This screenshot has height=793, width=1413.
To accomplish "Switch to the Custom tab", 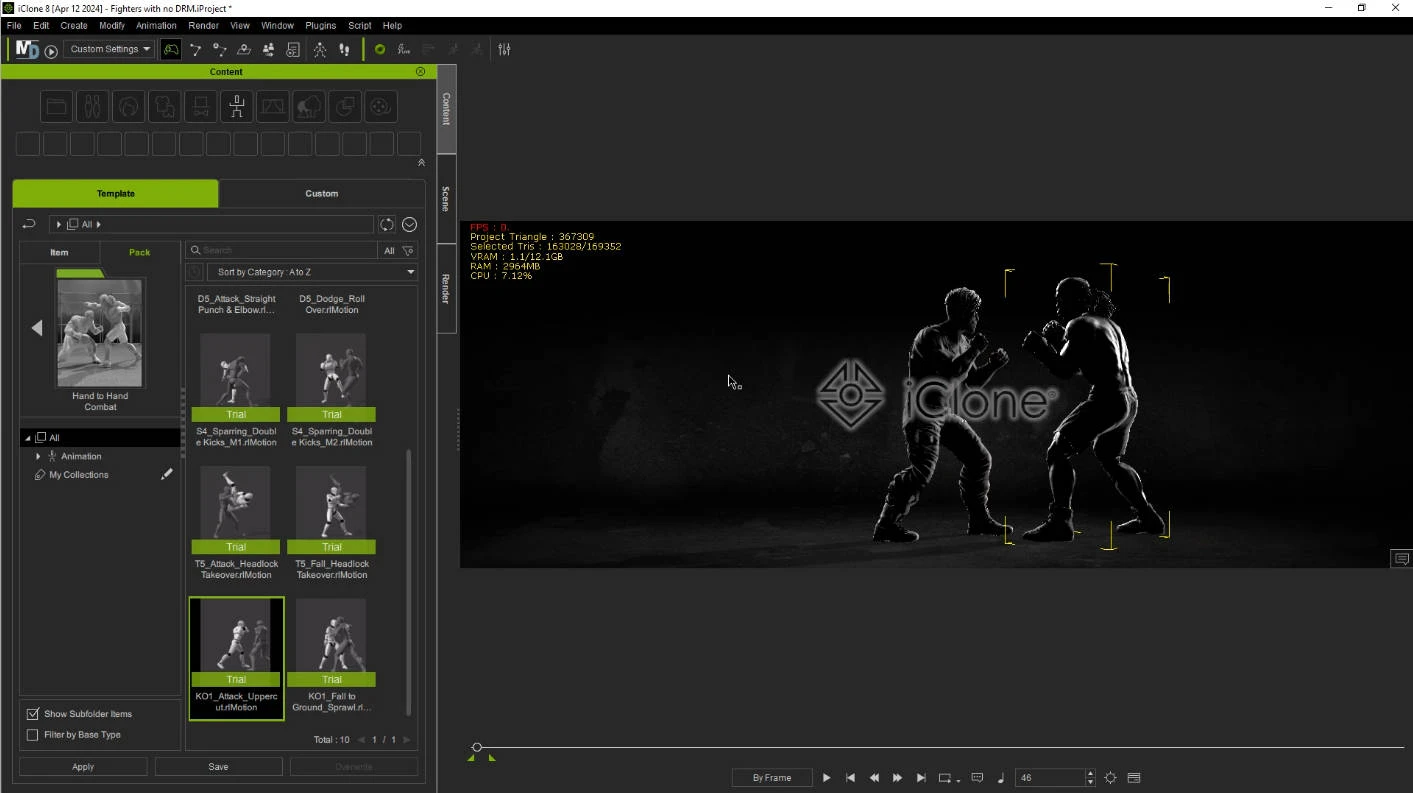I will [321, 194].
